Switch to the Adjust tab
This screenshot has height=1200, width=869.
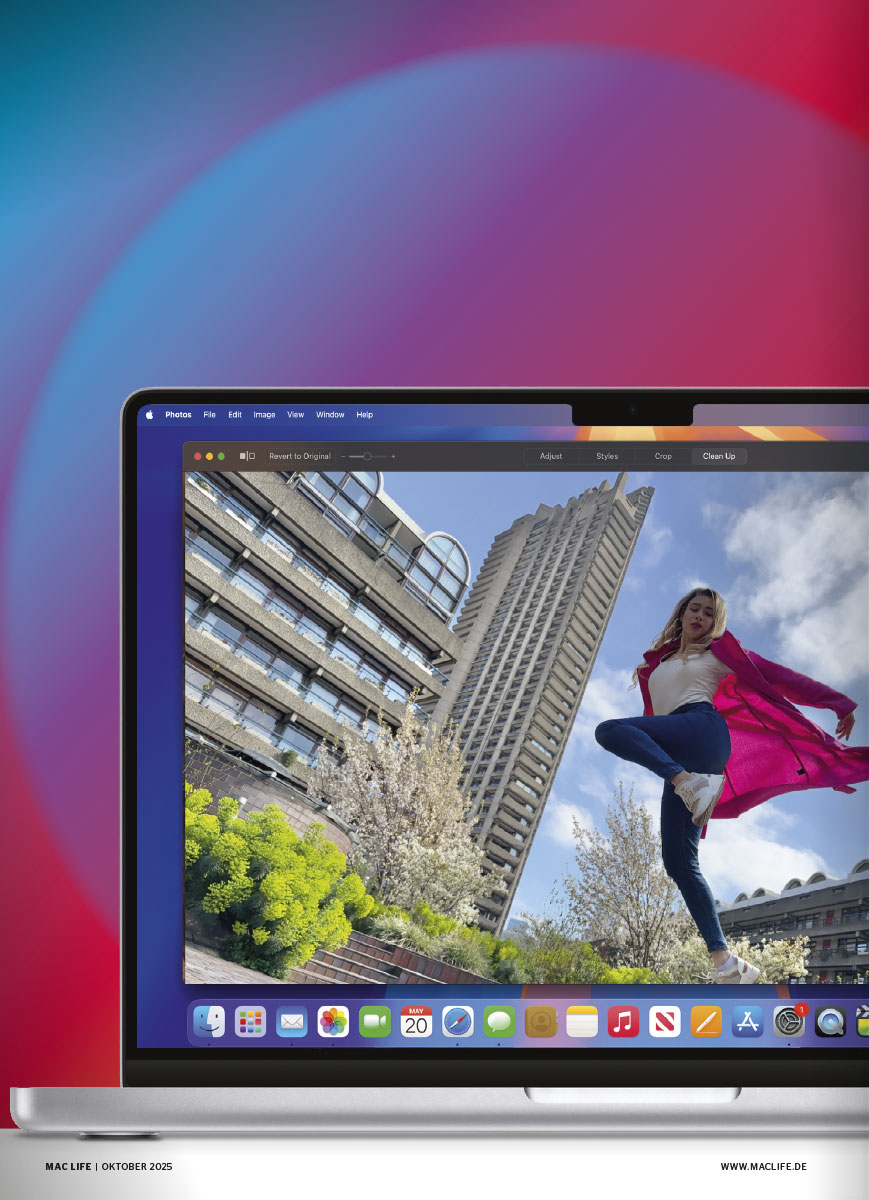click(x=551, y=456)
